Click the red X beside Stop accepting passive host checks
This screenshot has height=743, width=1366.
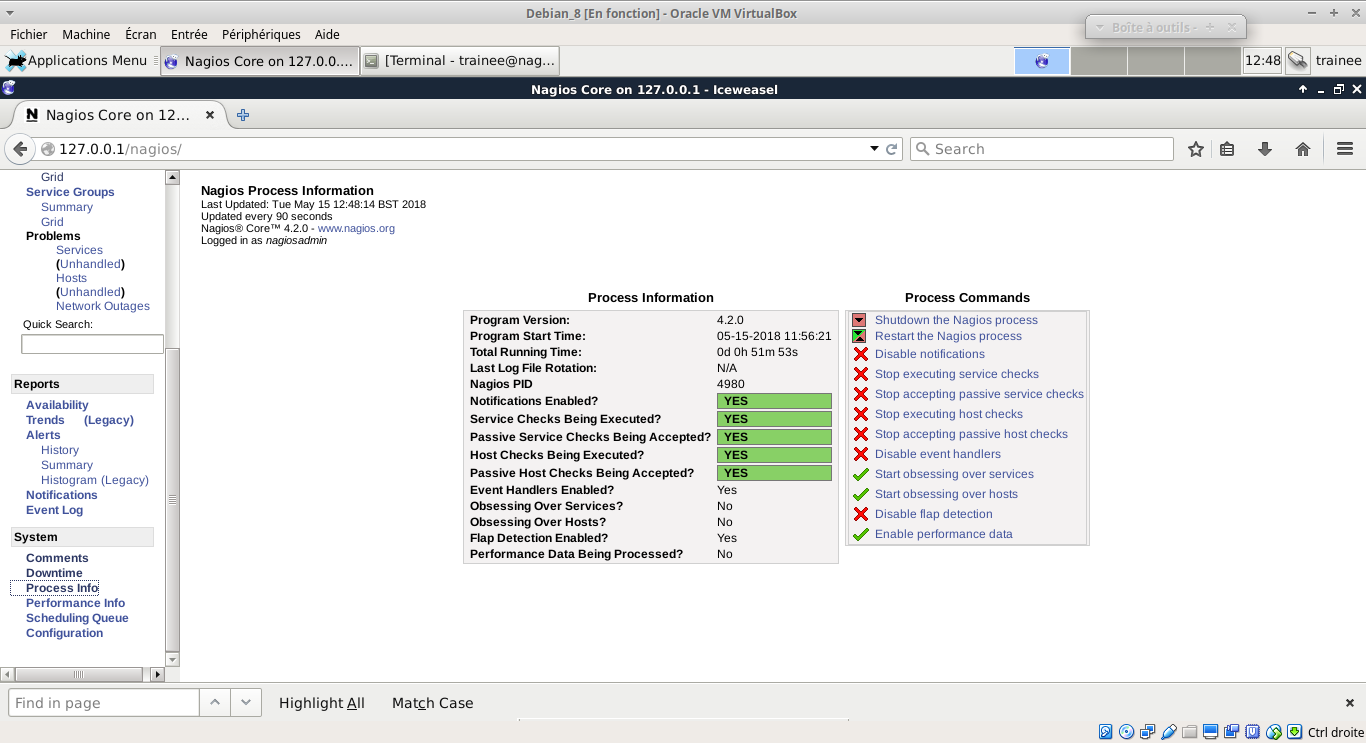coord(860,434)
